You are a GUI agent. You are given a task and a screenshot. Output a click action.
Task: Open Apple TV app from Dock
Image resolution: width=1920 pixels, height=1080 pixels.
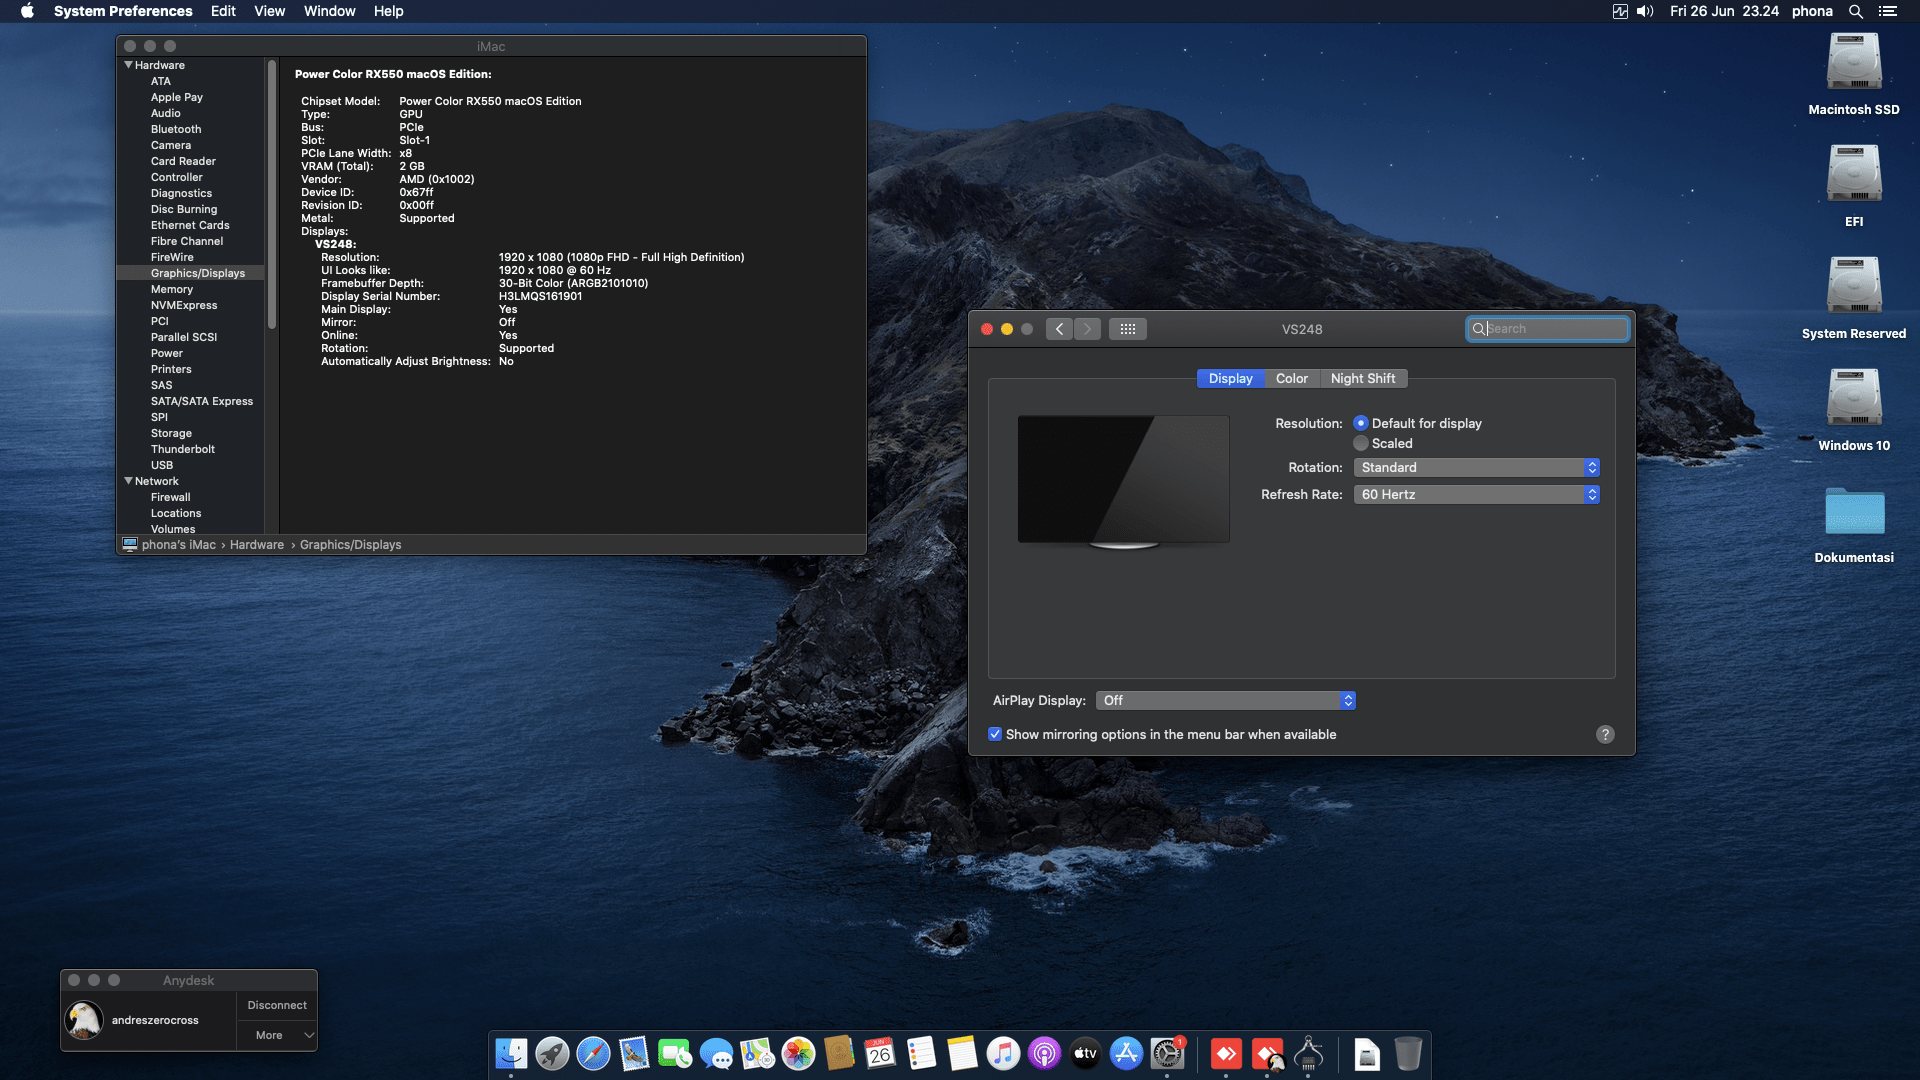coord(1085,1054)
